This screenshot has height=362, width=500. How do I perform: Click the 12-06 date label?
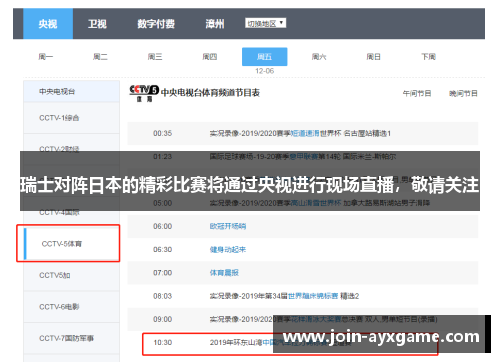(x=265, y=71)
